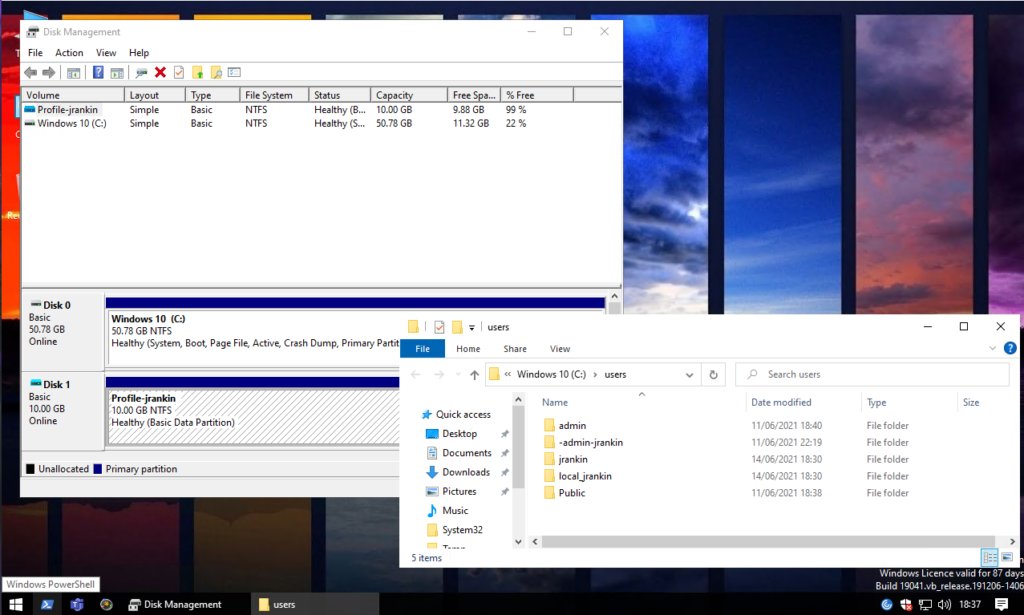Click the Properties checkmark icon in Explorer title bar
The image size is (1024, 615).
(439, 327)
